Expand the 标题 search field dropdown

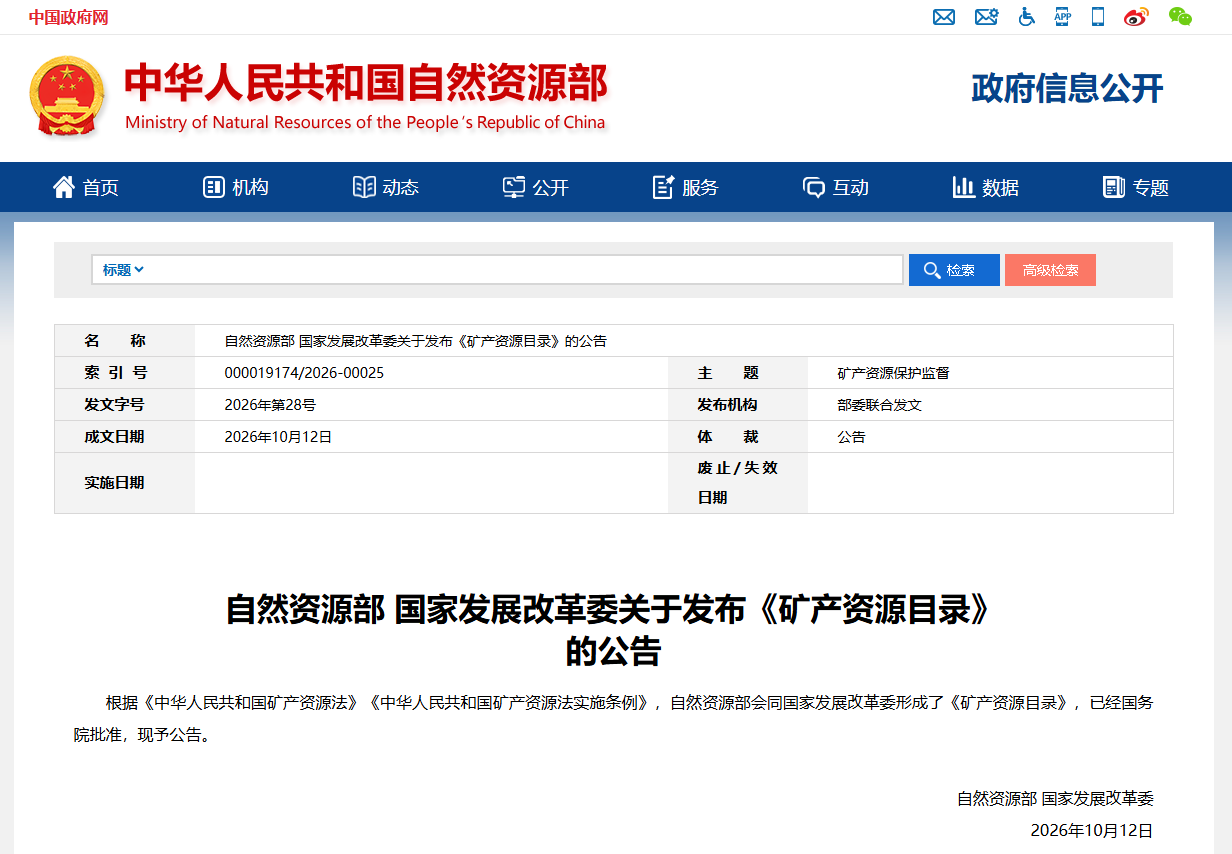123,270
